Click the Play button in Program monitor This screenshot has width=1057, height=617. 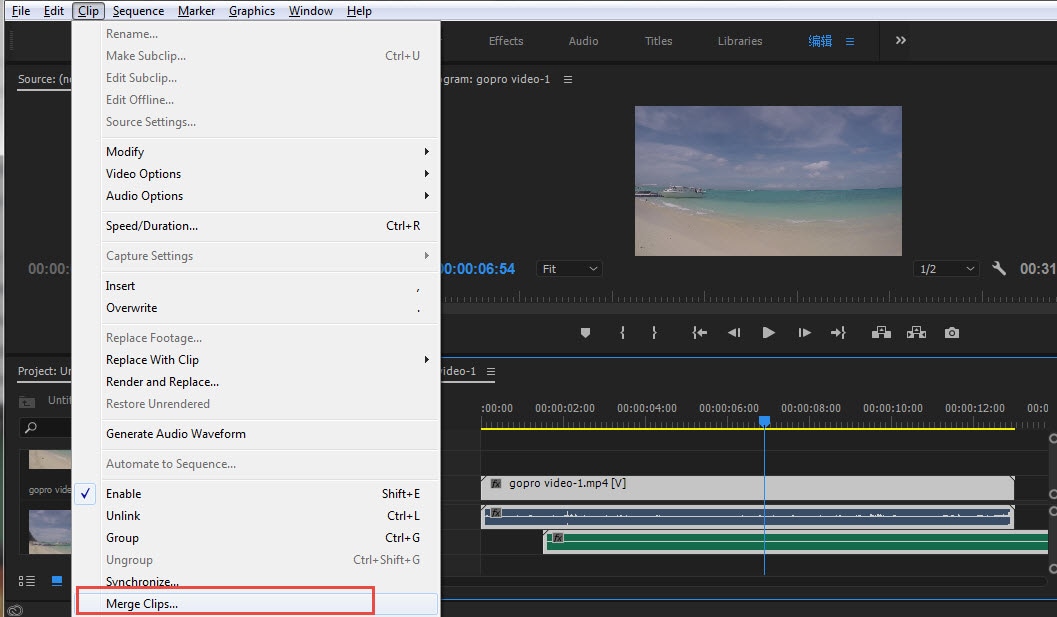coord(768,333)
